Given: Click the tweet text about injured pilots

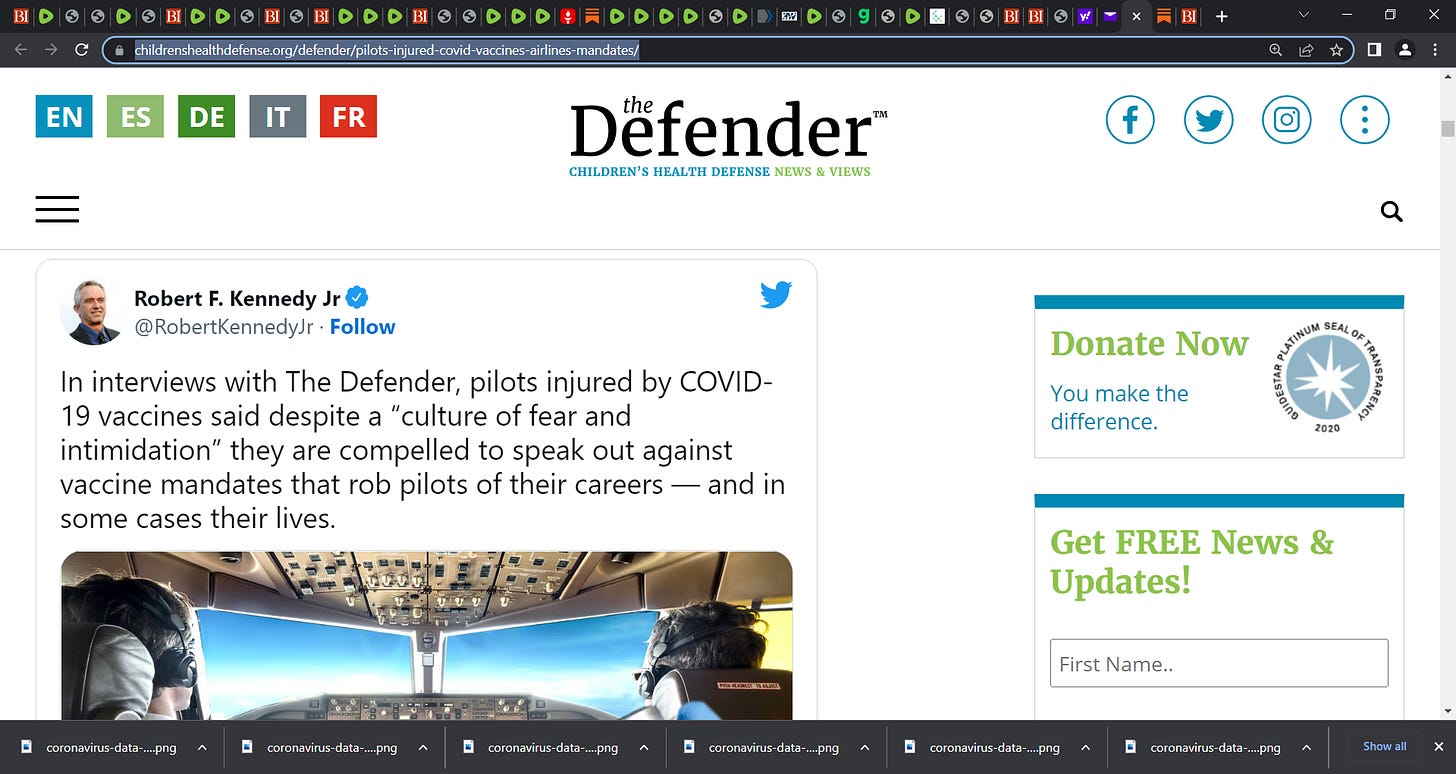Looking at the screenshot, I should click(422, 450).
